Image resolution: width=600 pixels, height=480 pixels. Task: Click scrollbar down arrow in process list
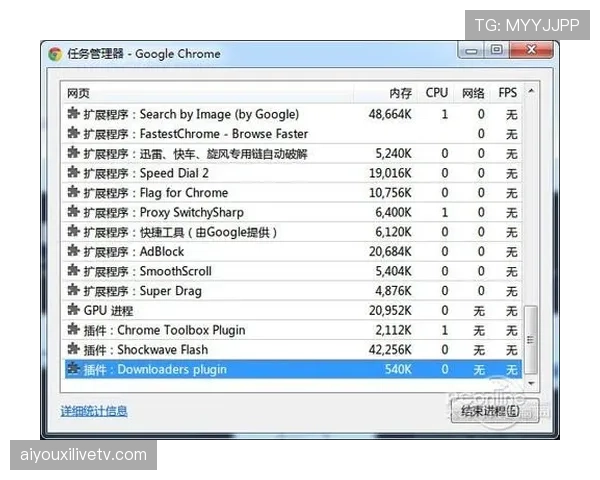coord(531,383)
